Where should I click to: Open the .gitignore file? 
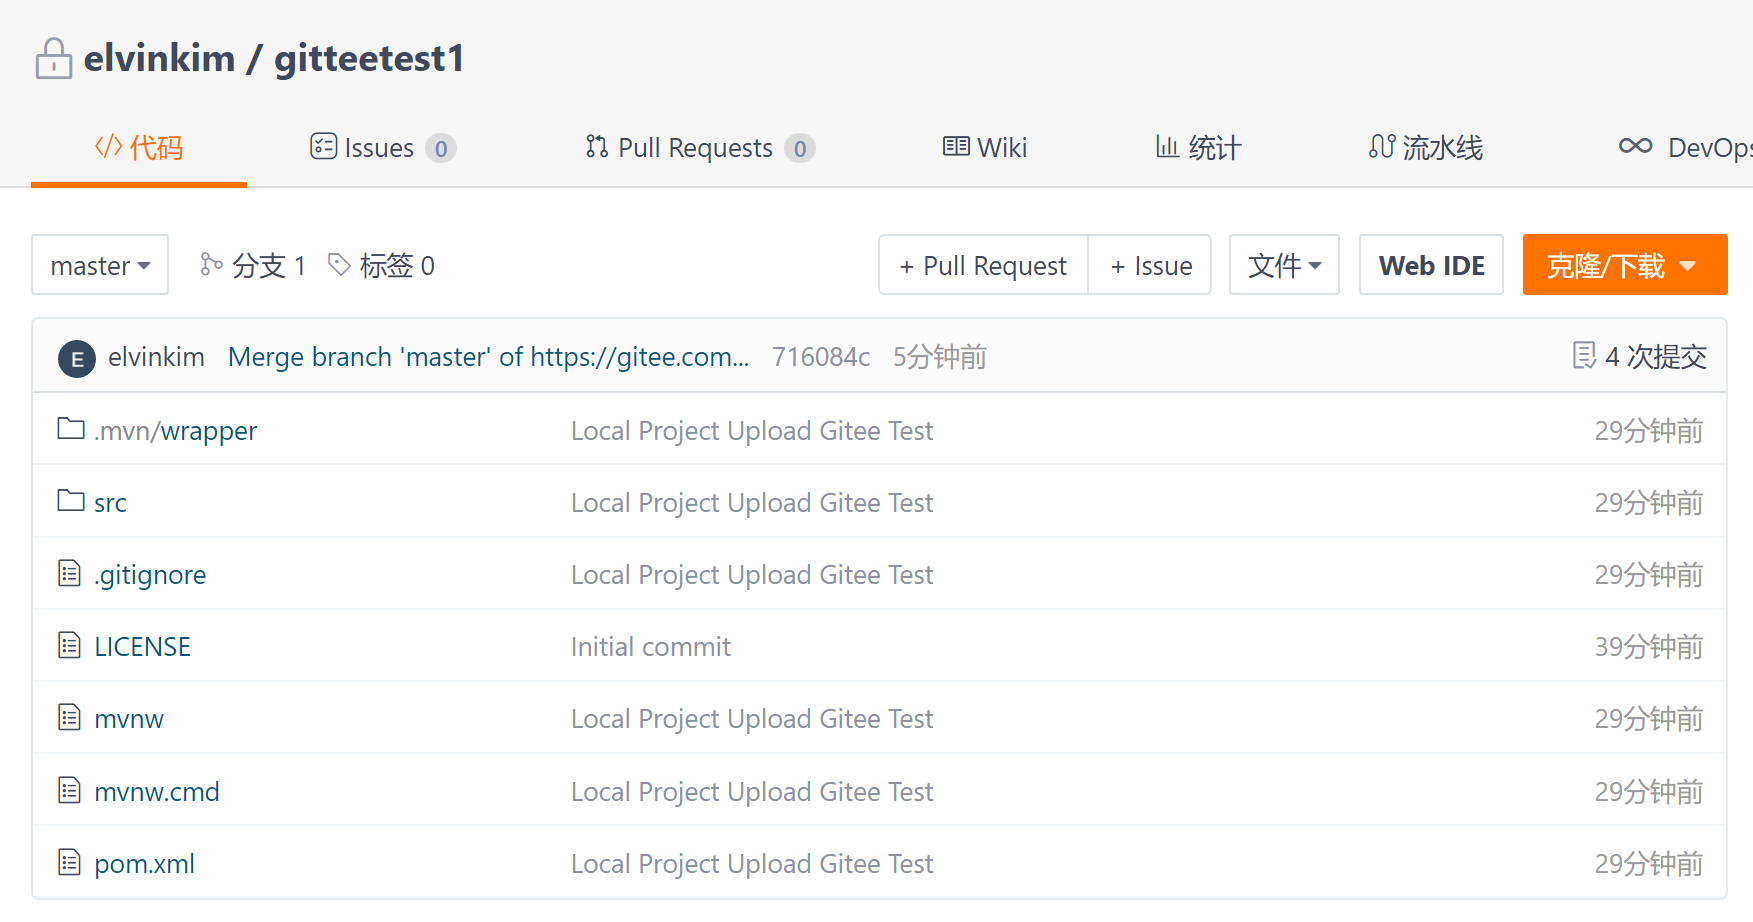150,575
